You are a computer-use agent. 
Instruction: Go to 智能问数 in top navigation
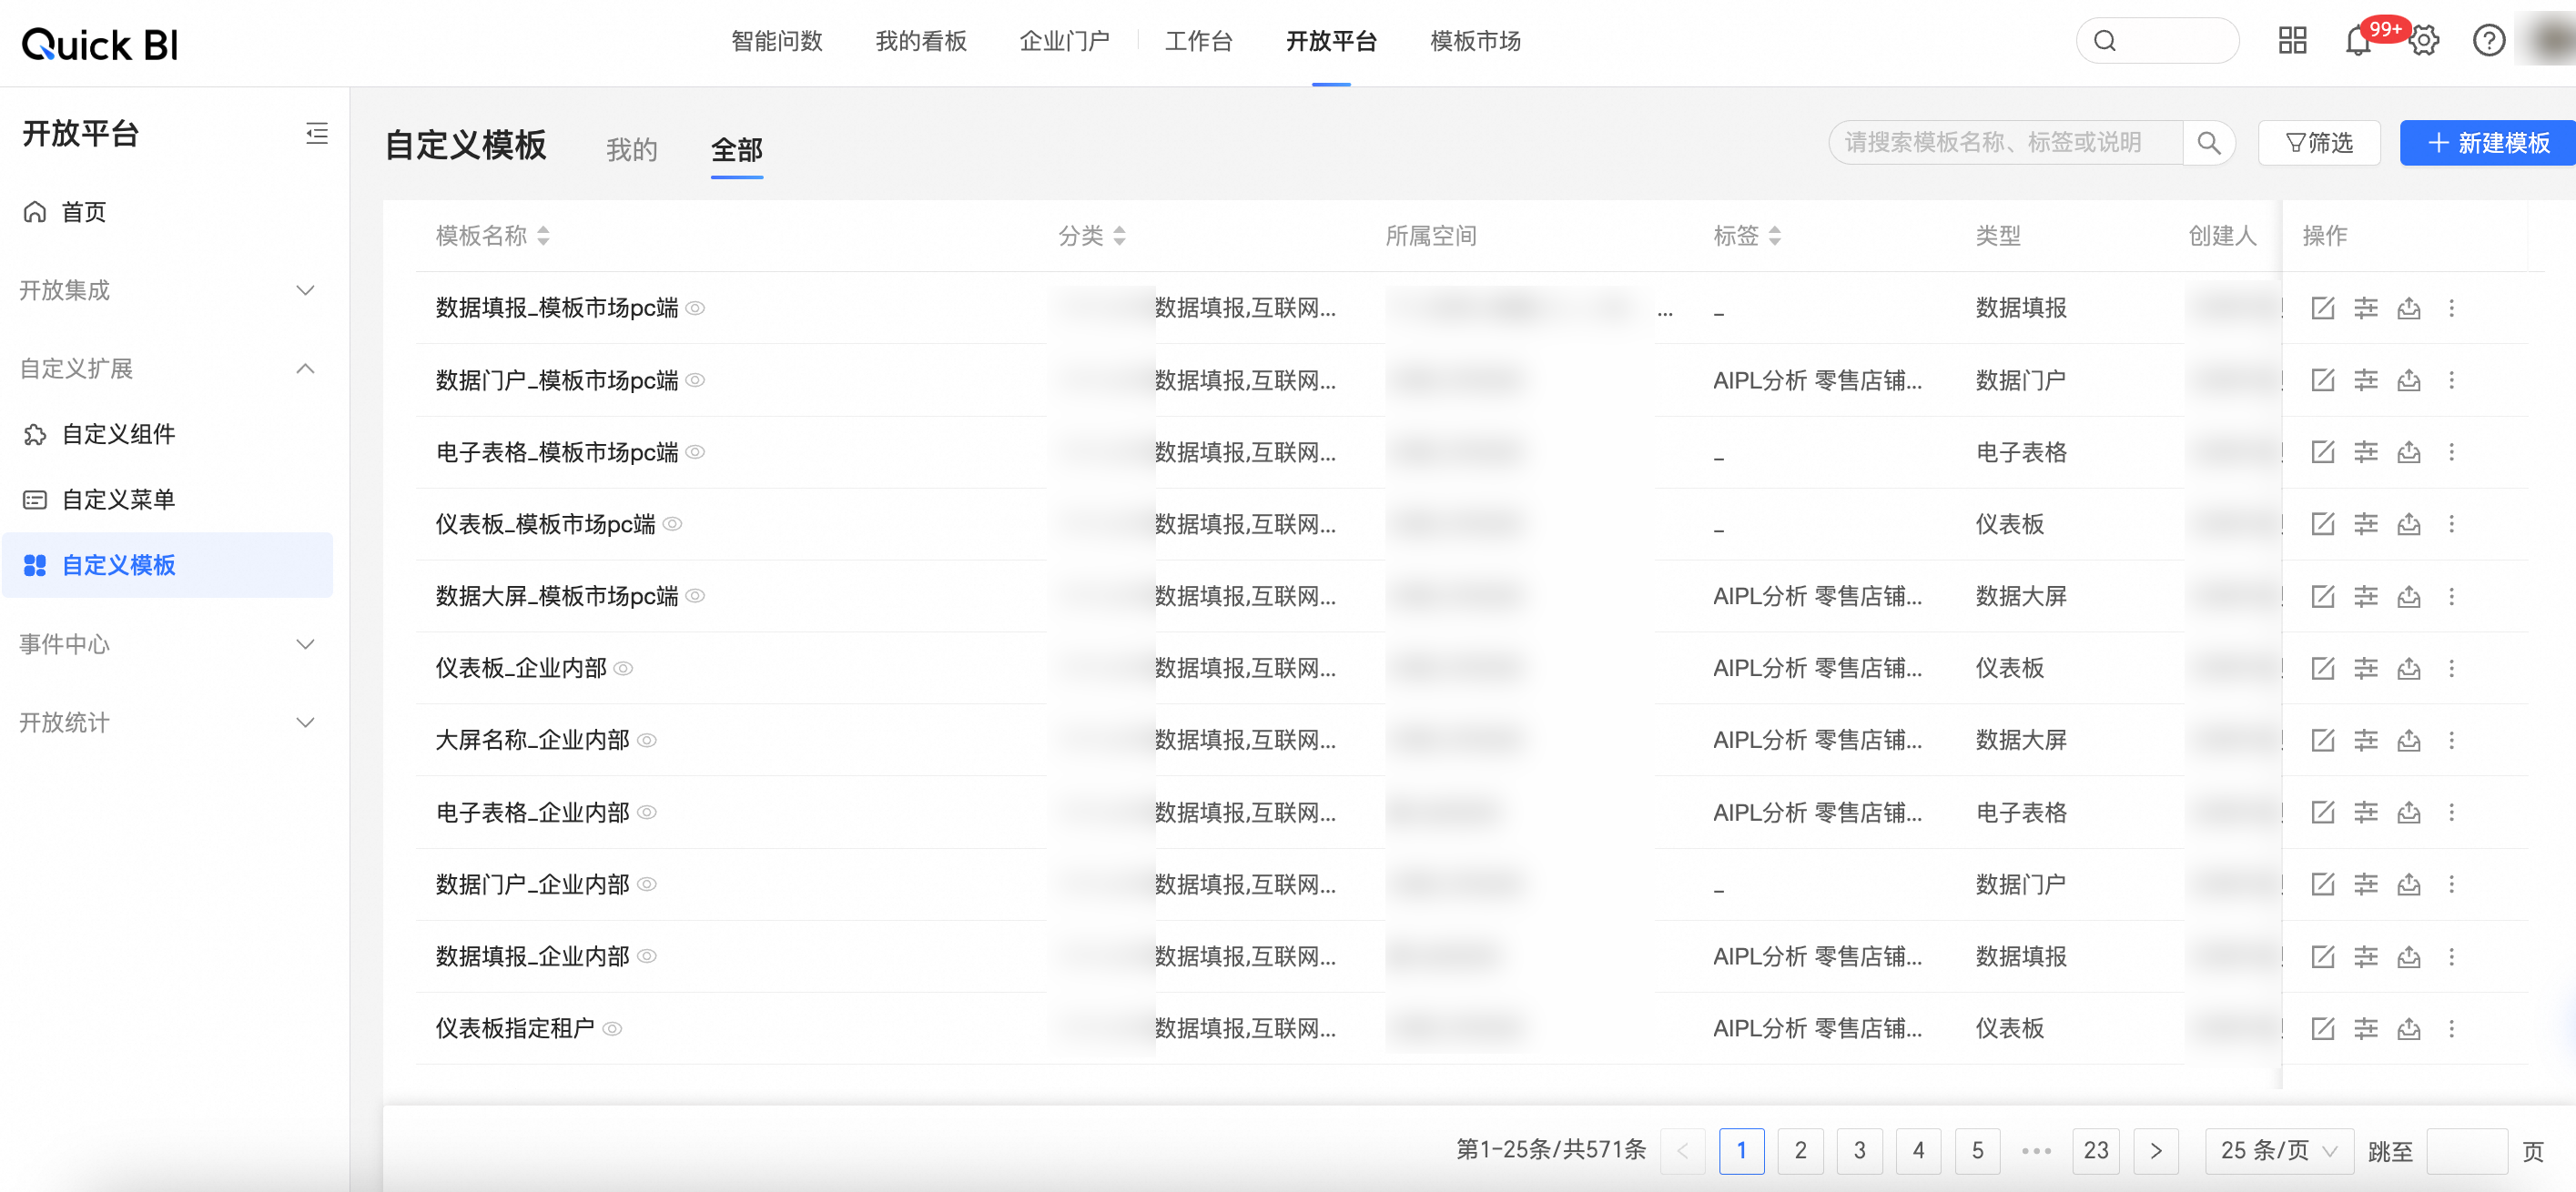[x=777, y=41]
